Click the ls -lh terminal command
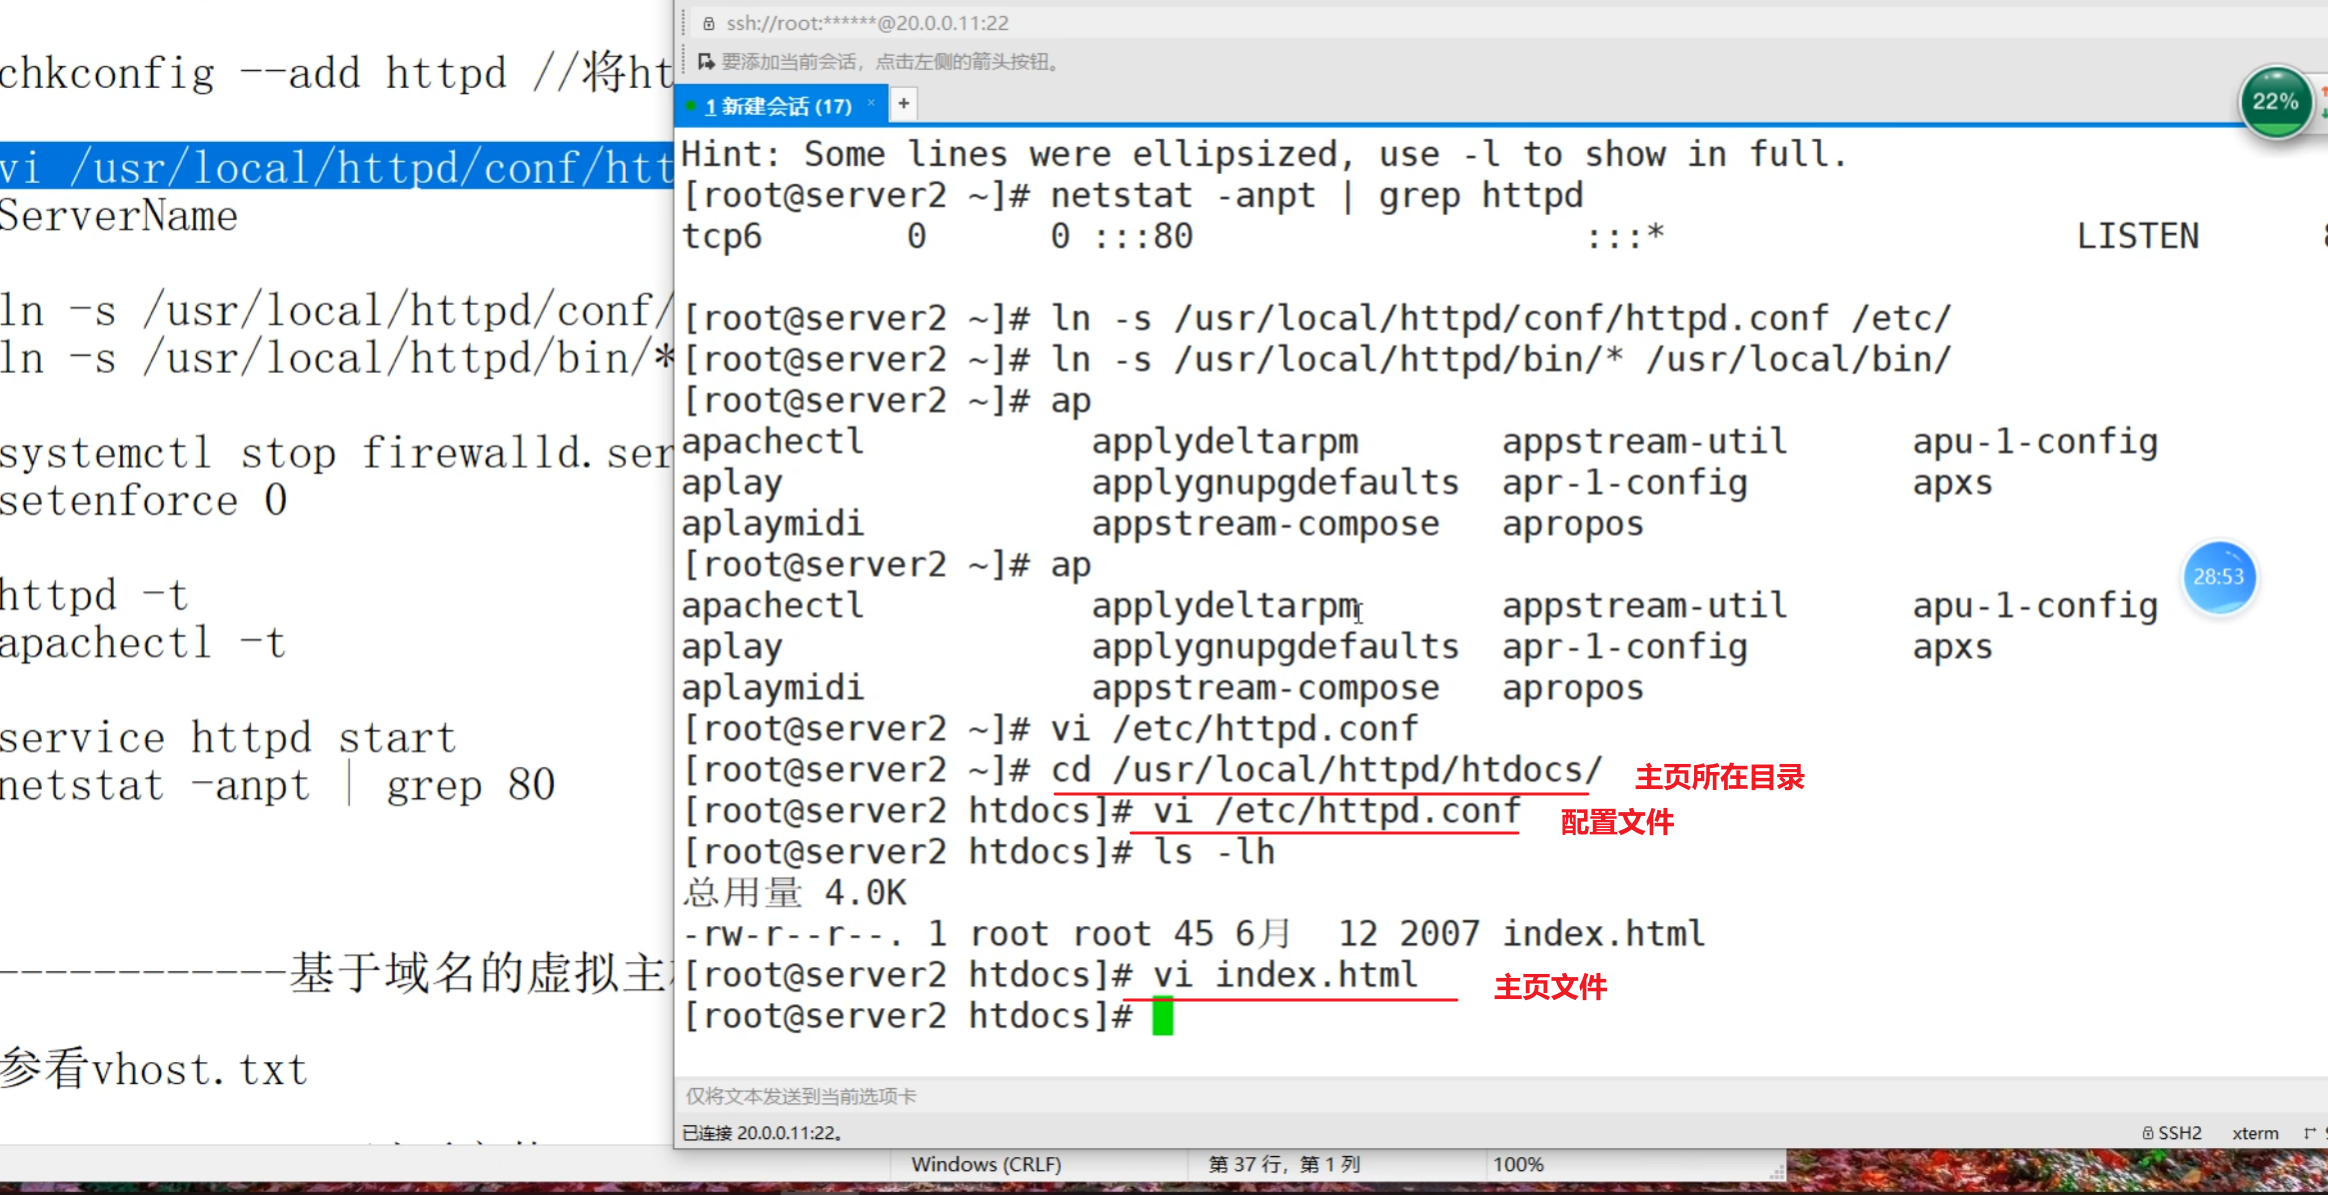Viewport: 2328px width, 1195px height. pos(1213,852)
